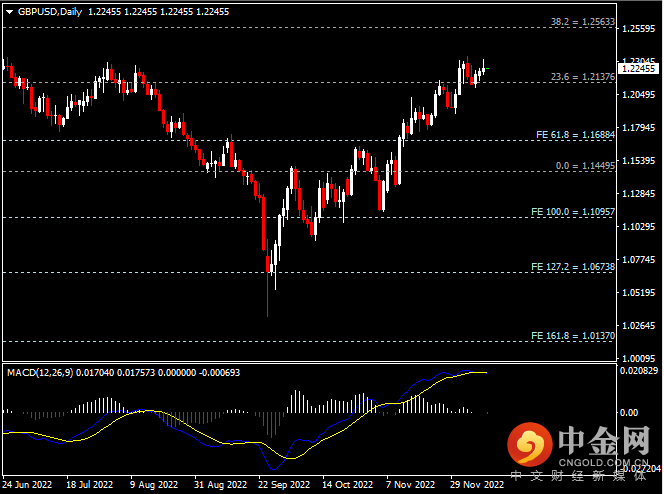
Task: Click the current price tag 1.22455 on axis
Action: (640, 69)
